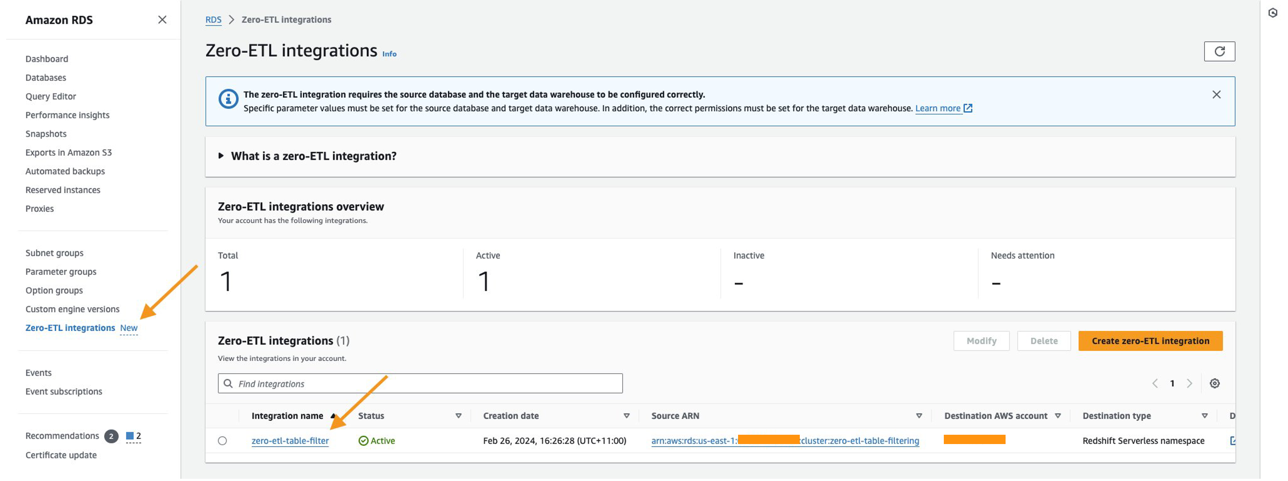The height and width of the screenshot is (481, 1288).
Task: Open Dashboard in sidebar
Action: point(47,59)
